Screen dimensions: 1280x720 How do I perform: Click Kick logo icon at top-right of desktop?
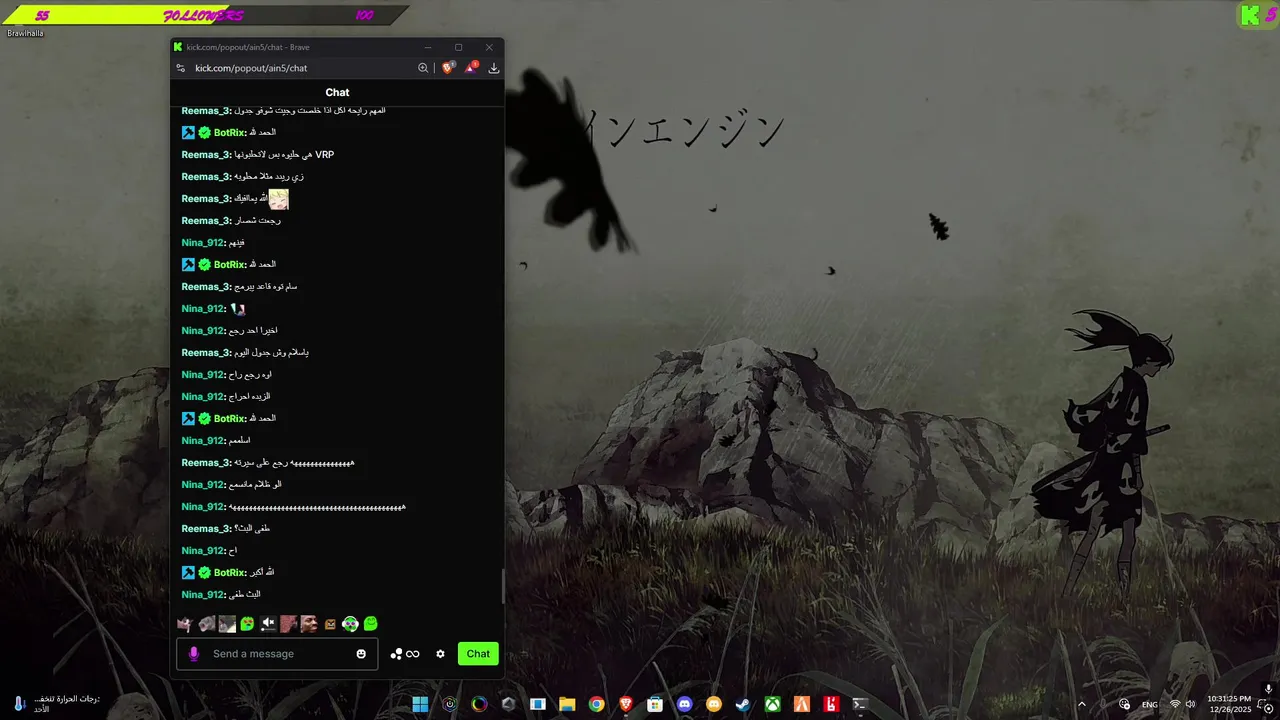click(1250, 15)
